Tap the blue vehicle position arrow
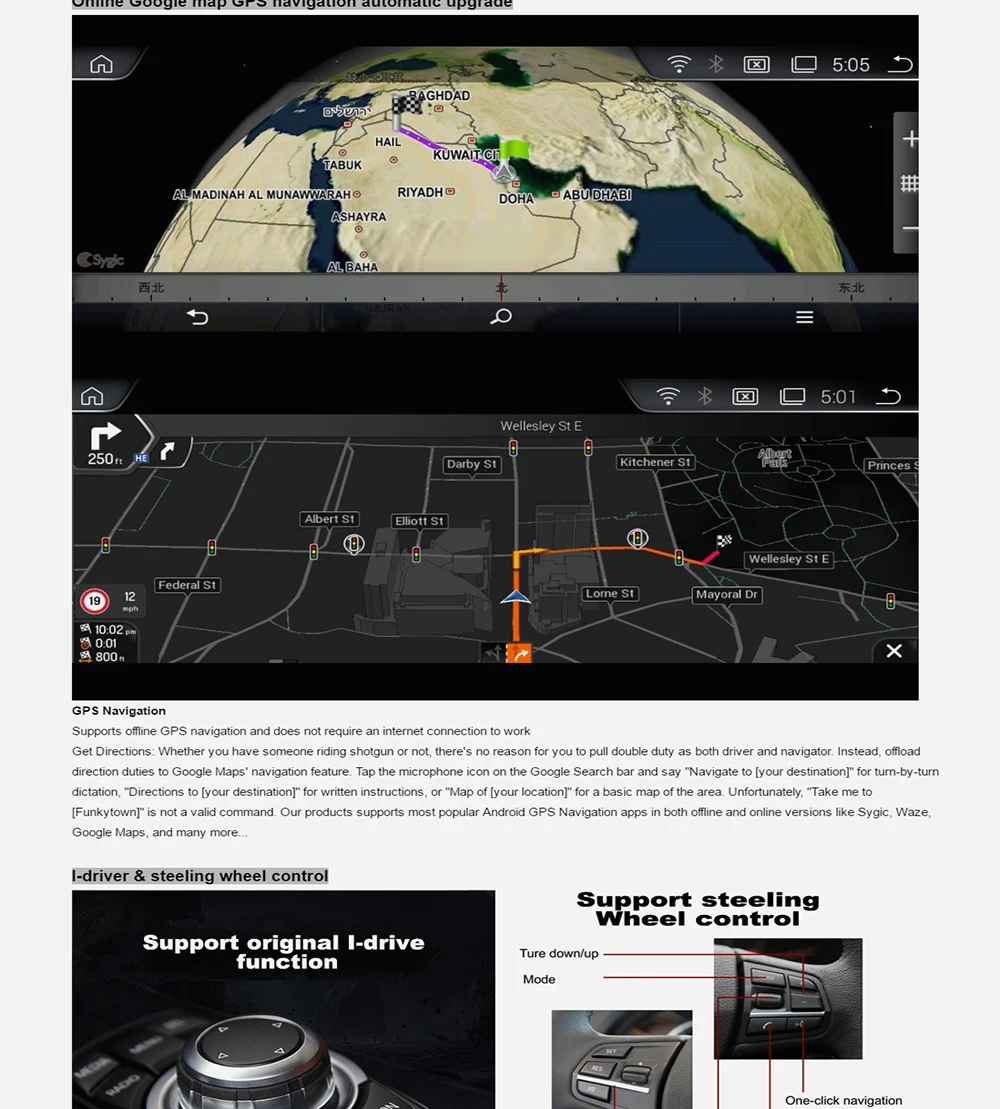Image resolution: width=1000 pixels, height=1109 pixels. point(516,598)
